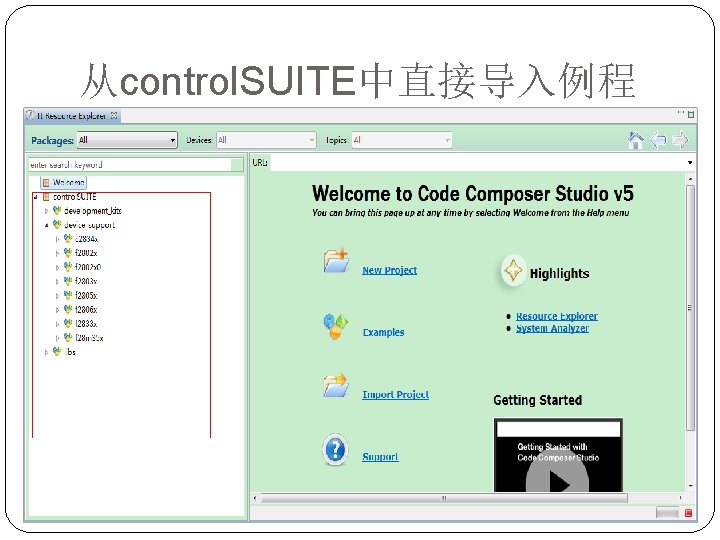Click the Welcome page icon in tree
This screenshot has width=720, height=540.
pos(46,183)
